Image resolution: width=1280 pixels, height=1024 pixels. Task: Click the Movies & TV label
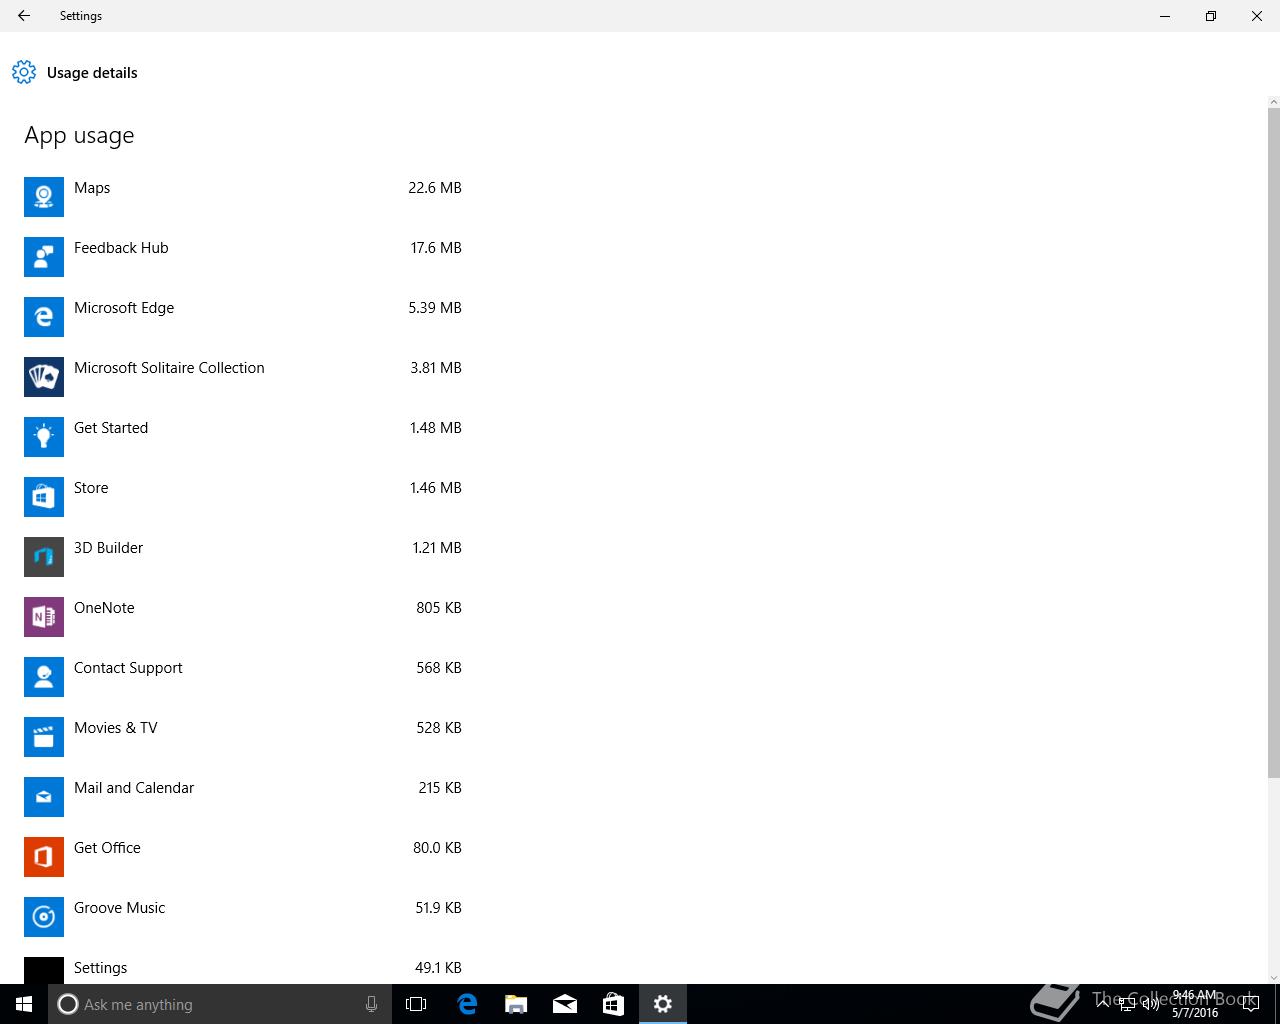pos(116,728)
